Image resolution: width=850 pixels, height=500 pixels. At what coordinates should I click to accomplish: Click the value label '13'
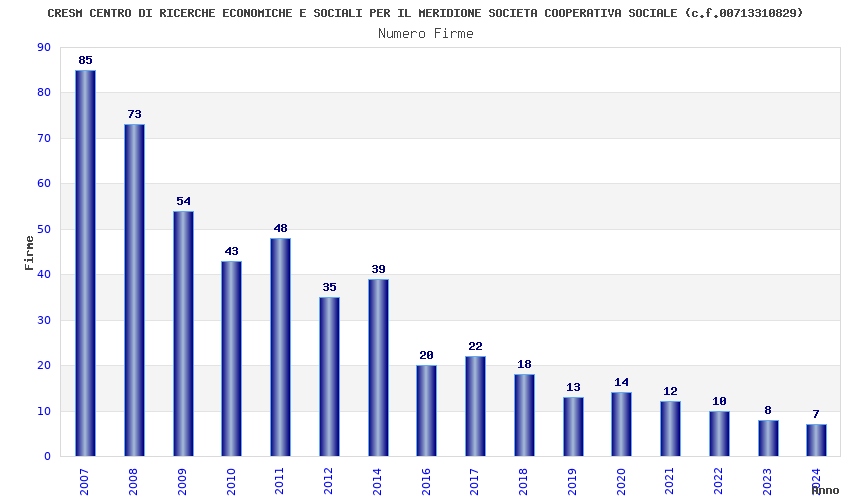point(573,387)
